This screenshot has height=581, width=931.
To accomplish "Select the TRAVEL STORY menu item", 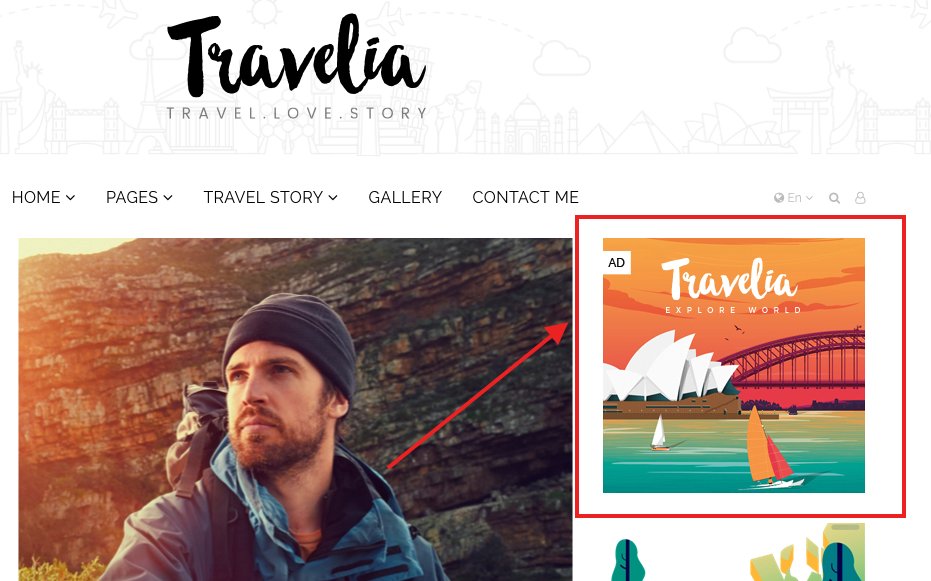I will point(263,198).
